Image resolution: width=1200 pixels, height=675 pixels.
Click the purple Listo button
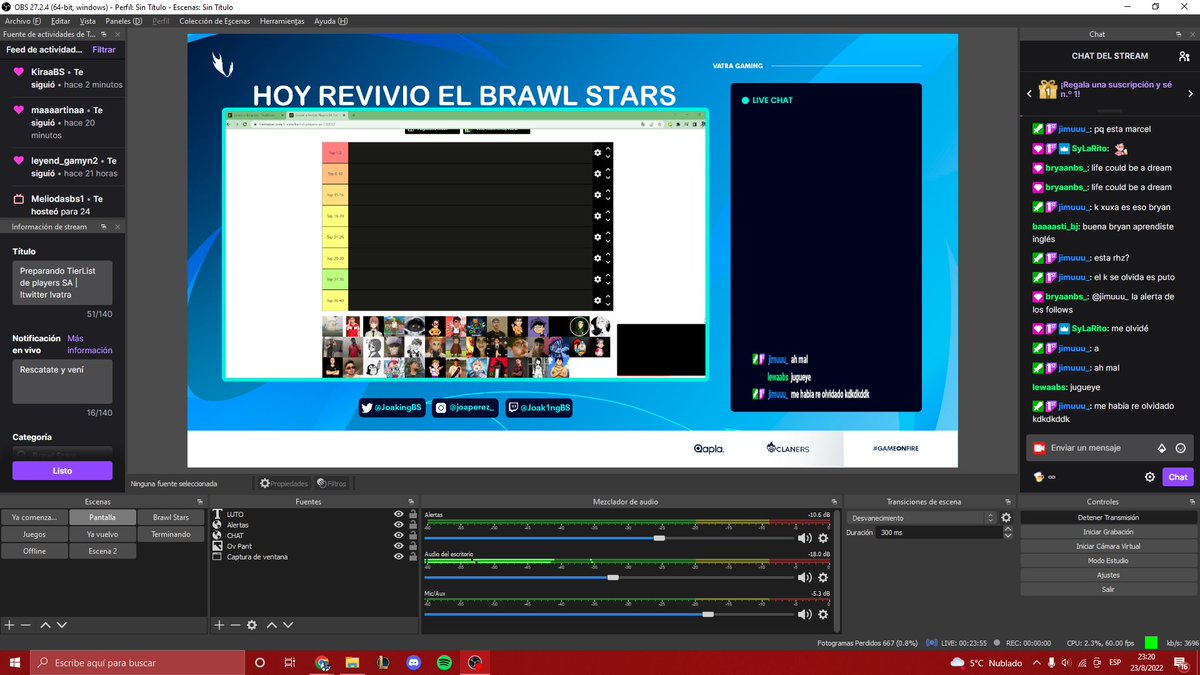pyautogui.click(x=62, y=470)
